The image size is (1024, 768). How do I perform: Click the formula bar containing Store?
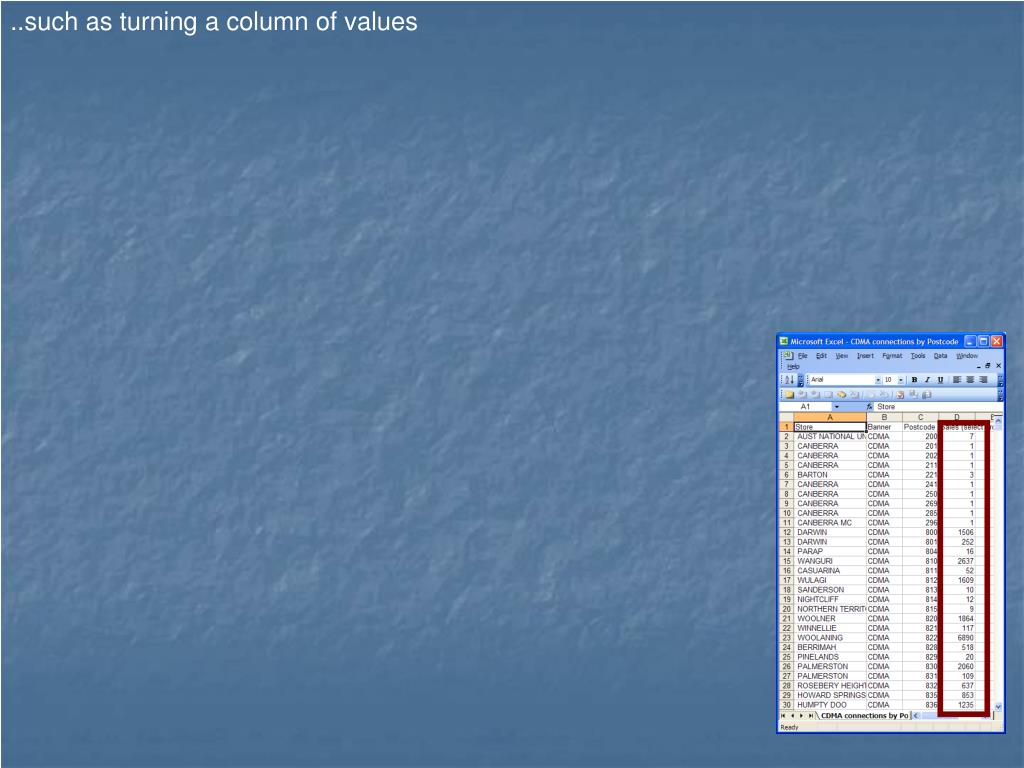(x=938, y=406)
